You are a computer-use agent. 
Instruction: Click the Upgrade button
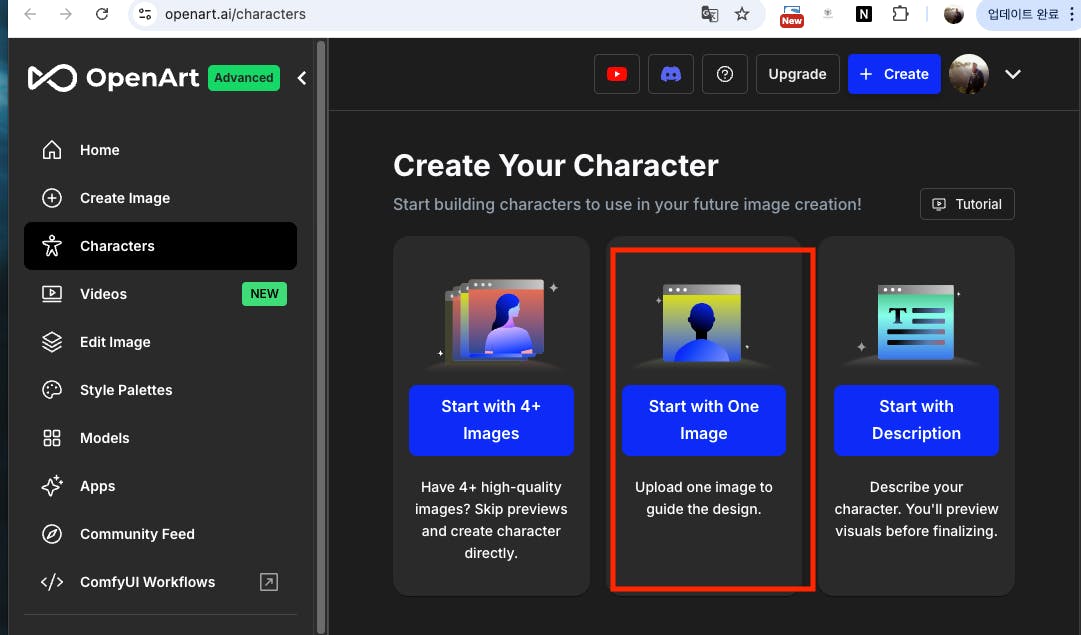pos(798,74)
